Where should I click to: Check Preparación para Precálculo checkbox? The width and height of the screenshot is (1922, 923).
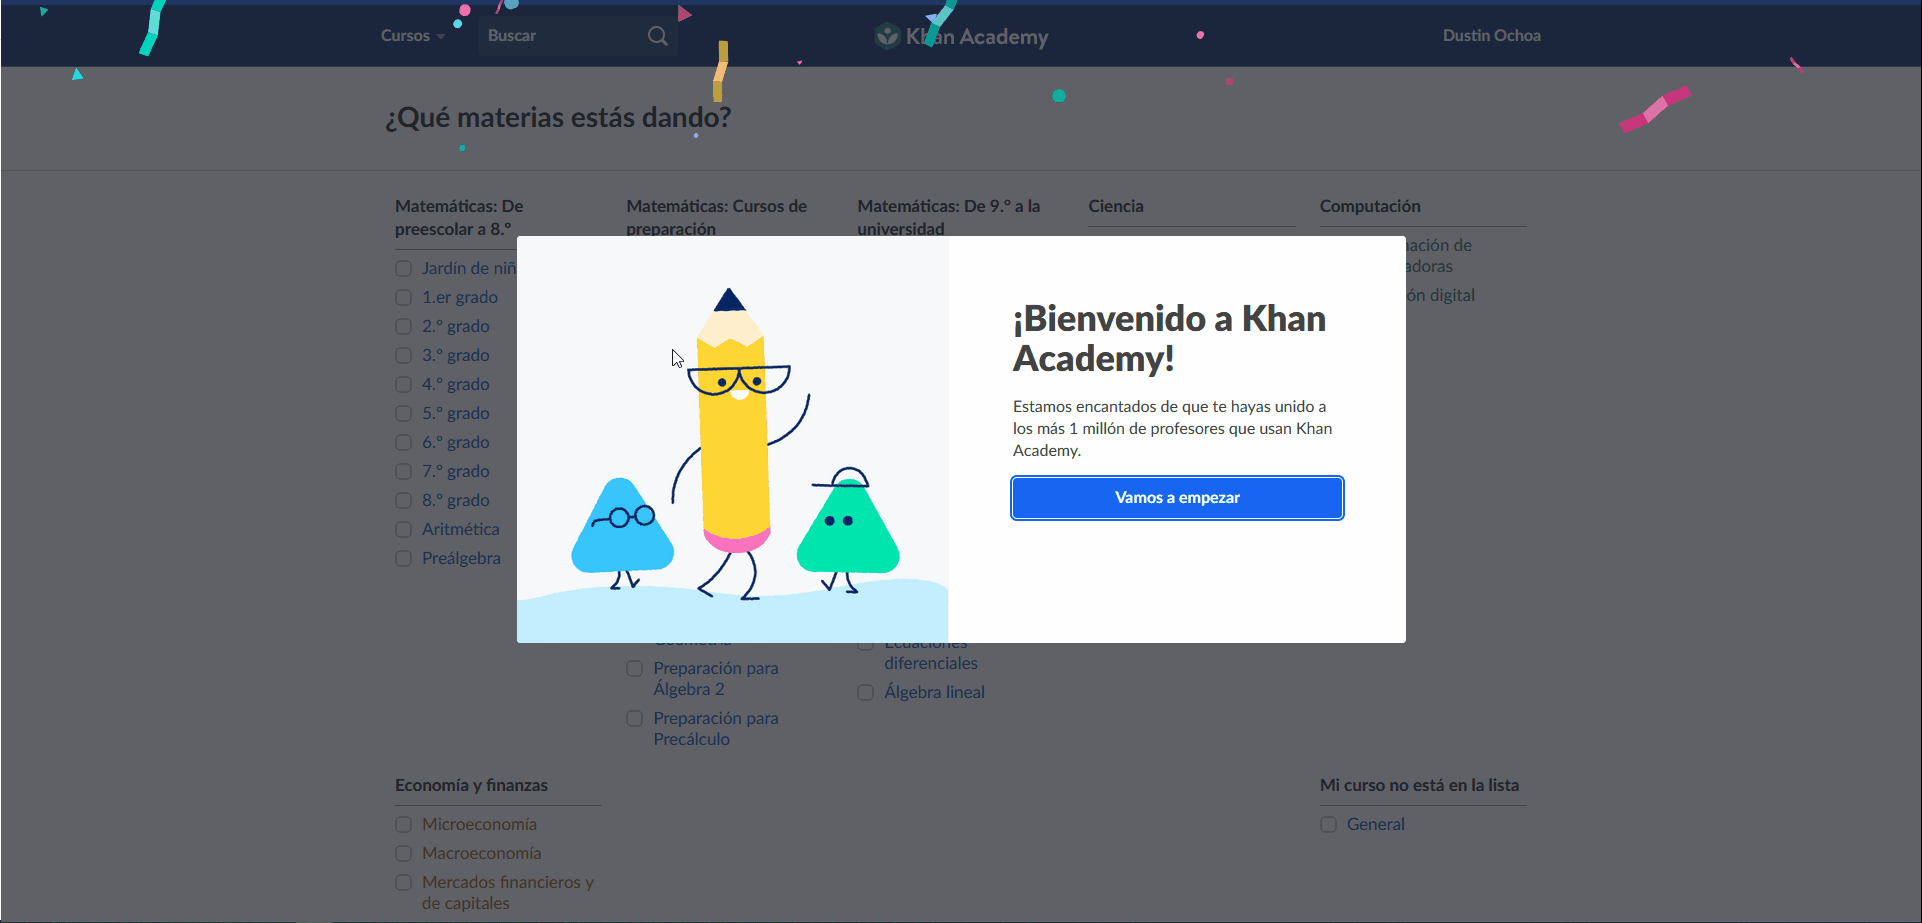[x=635, y=719]
